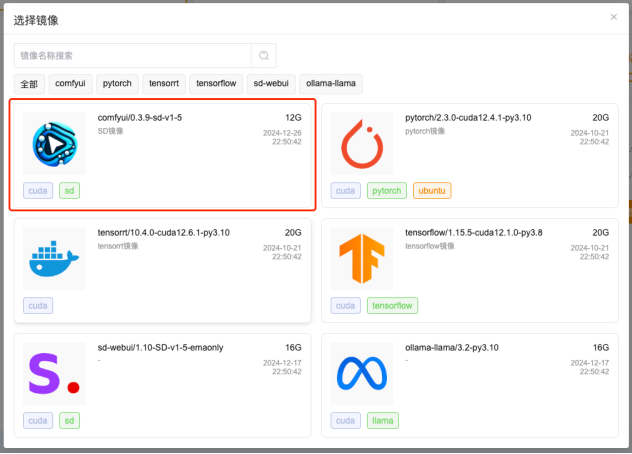
Task: Select the 全部 filter tab
Action: 29,84
